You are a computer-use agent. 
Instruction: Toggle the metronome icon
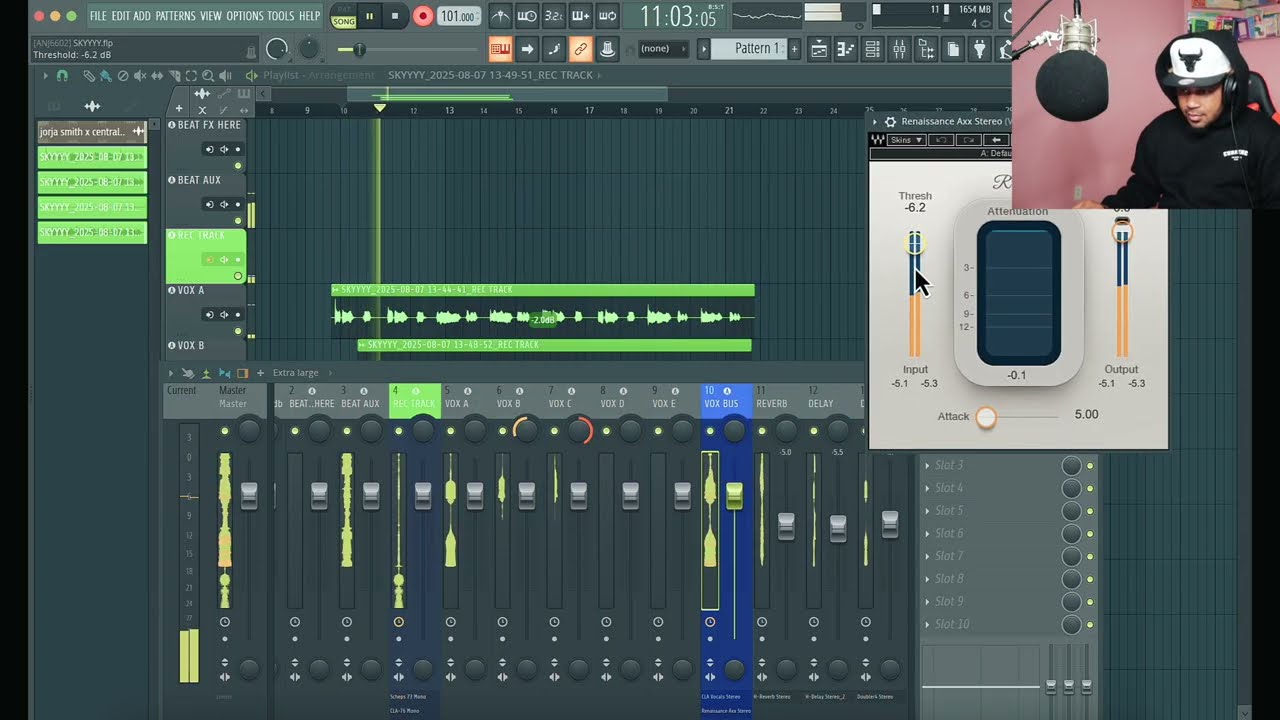click(x=500, y=16)
